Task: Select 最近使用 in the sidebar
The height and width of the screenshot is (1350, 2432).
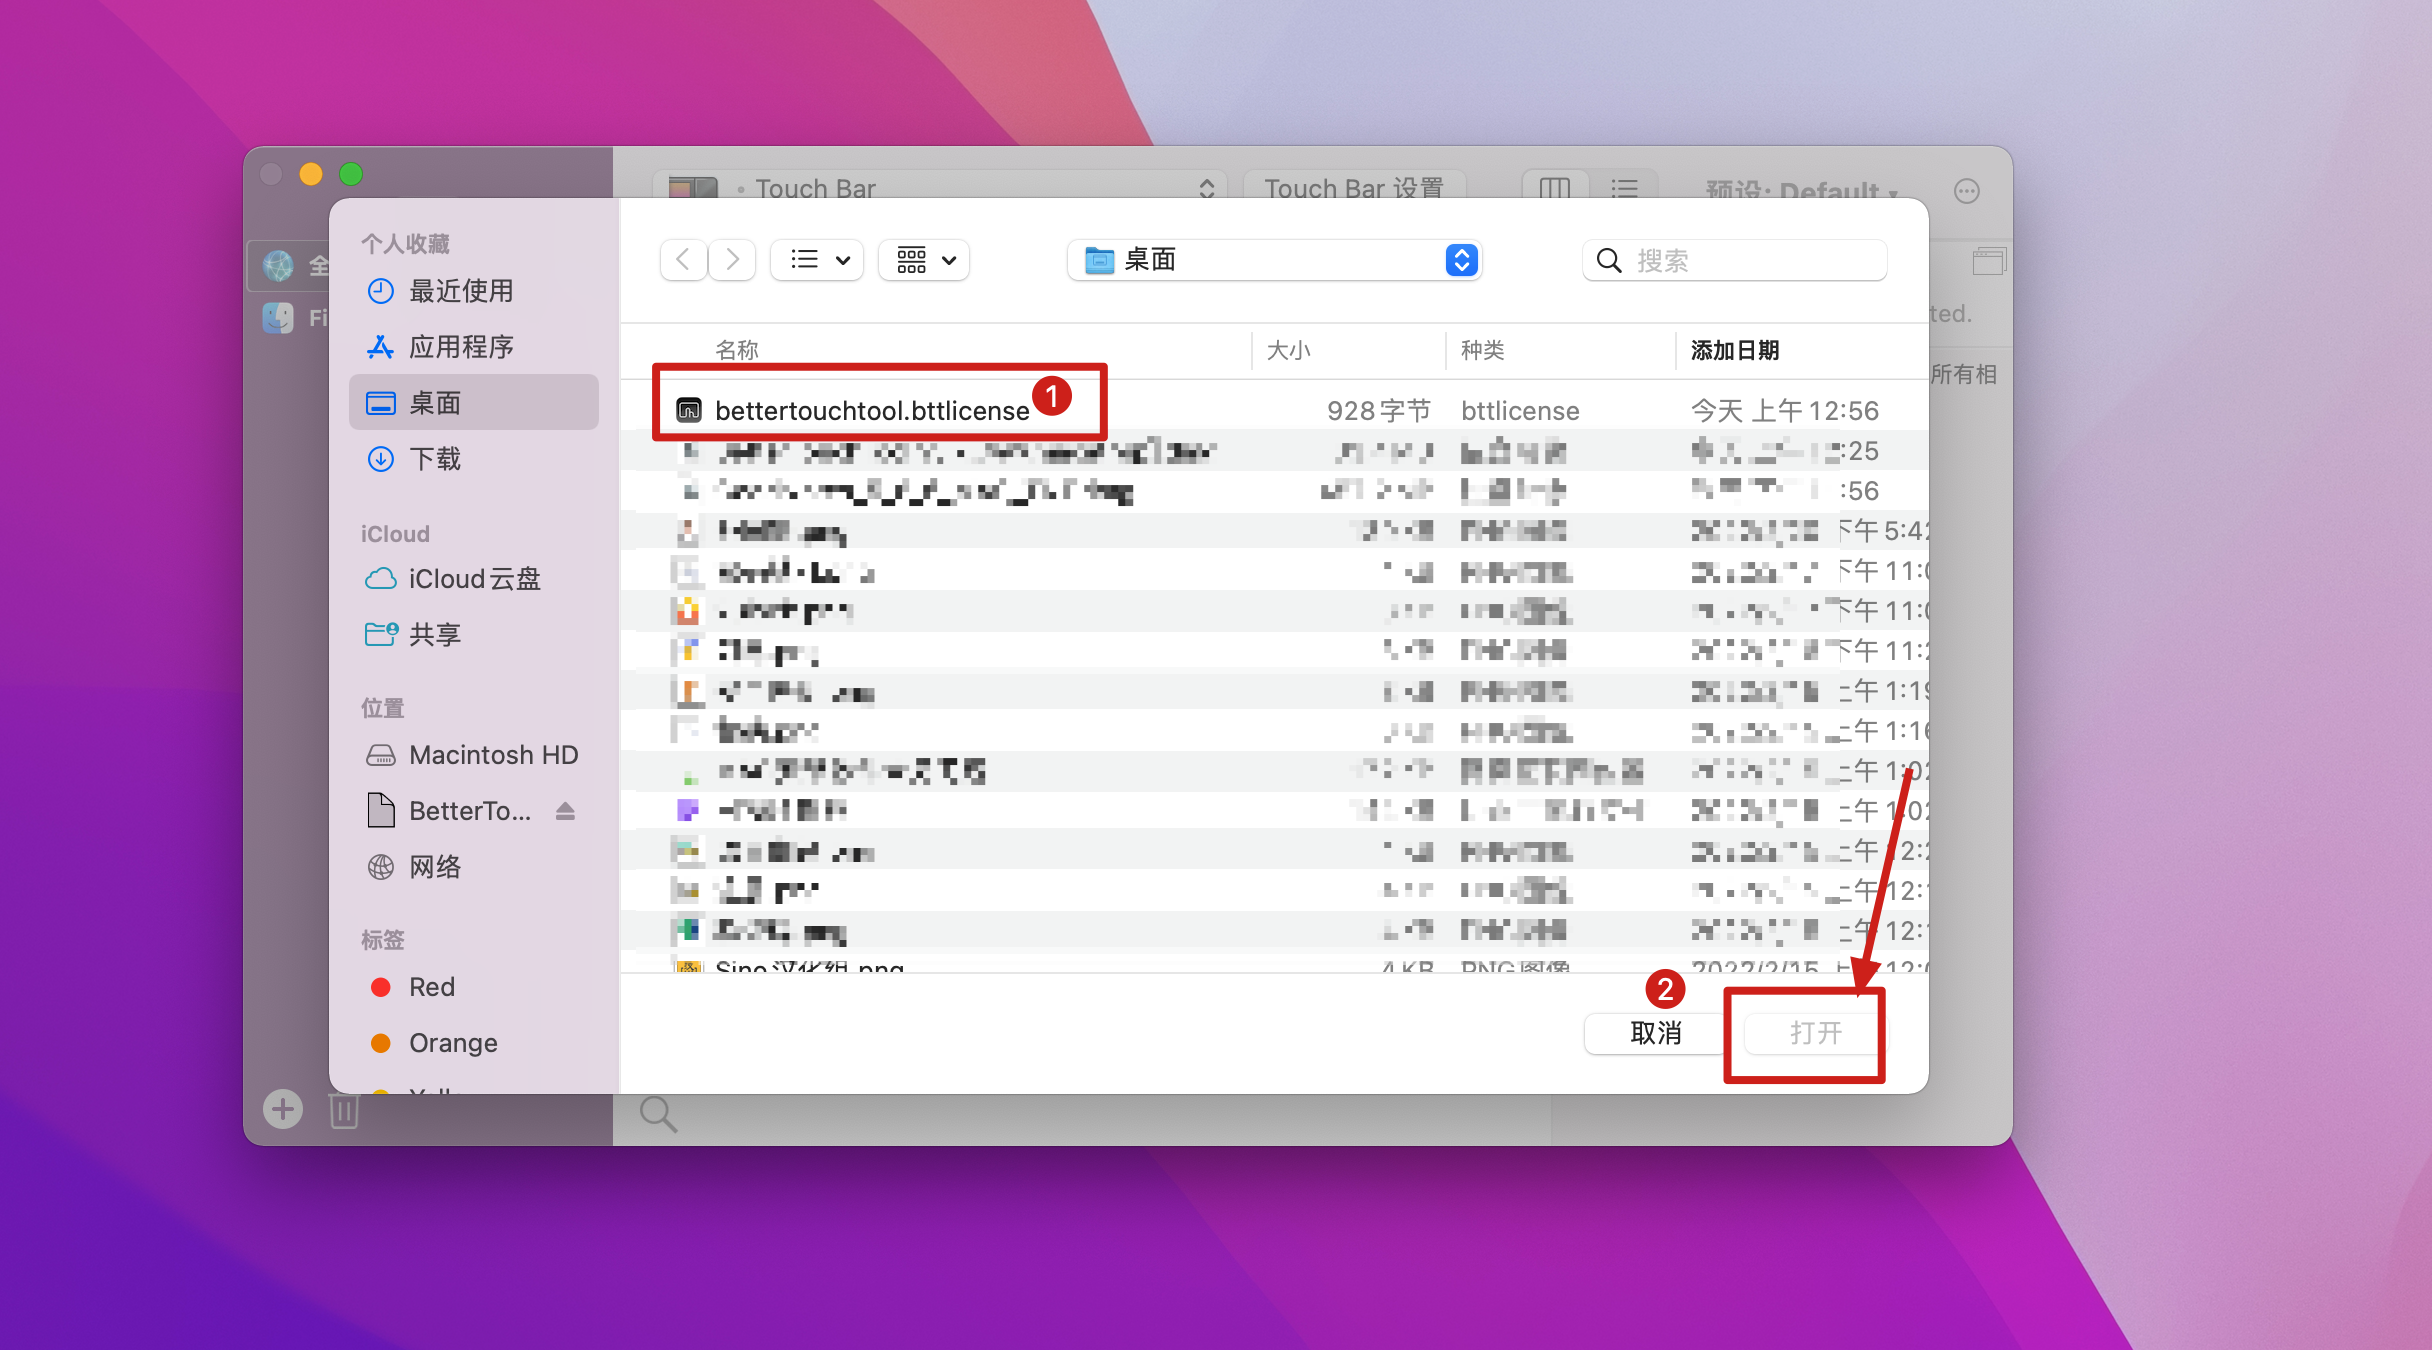Action: (x=461, y=291)
